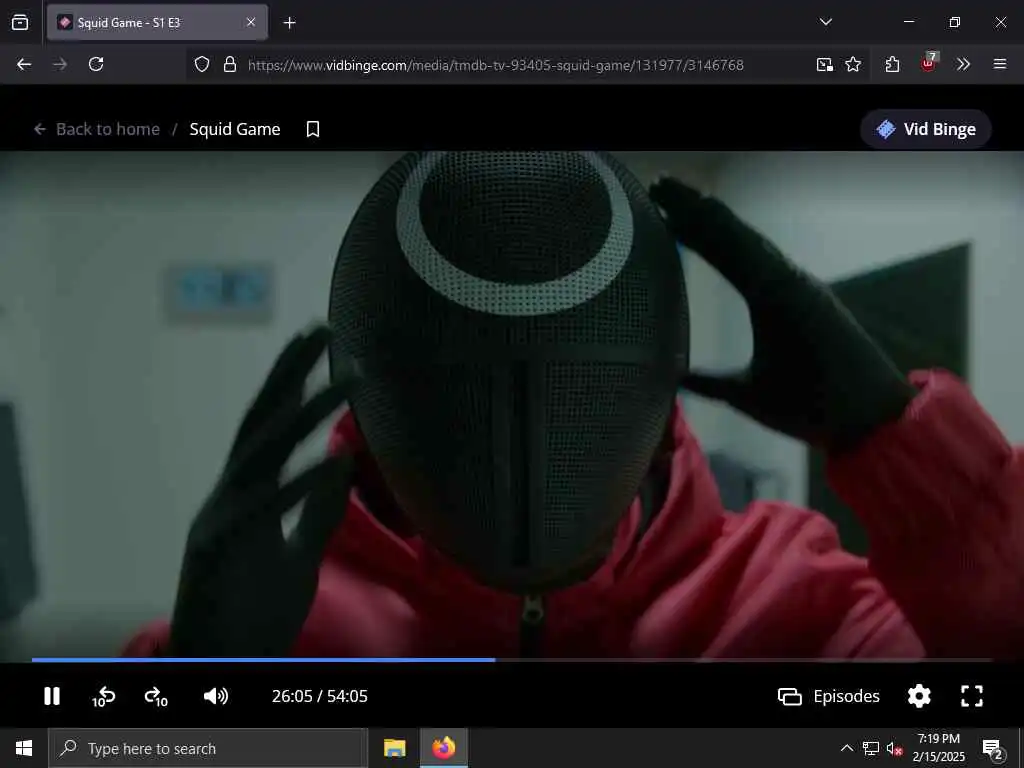This screenshot has height=768, width=1024.
Task: Click the video frame area
Action: 512,404
